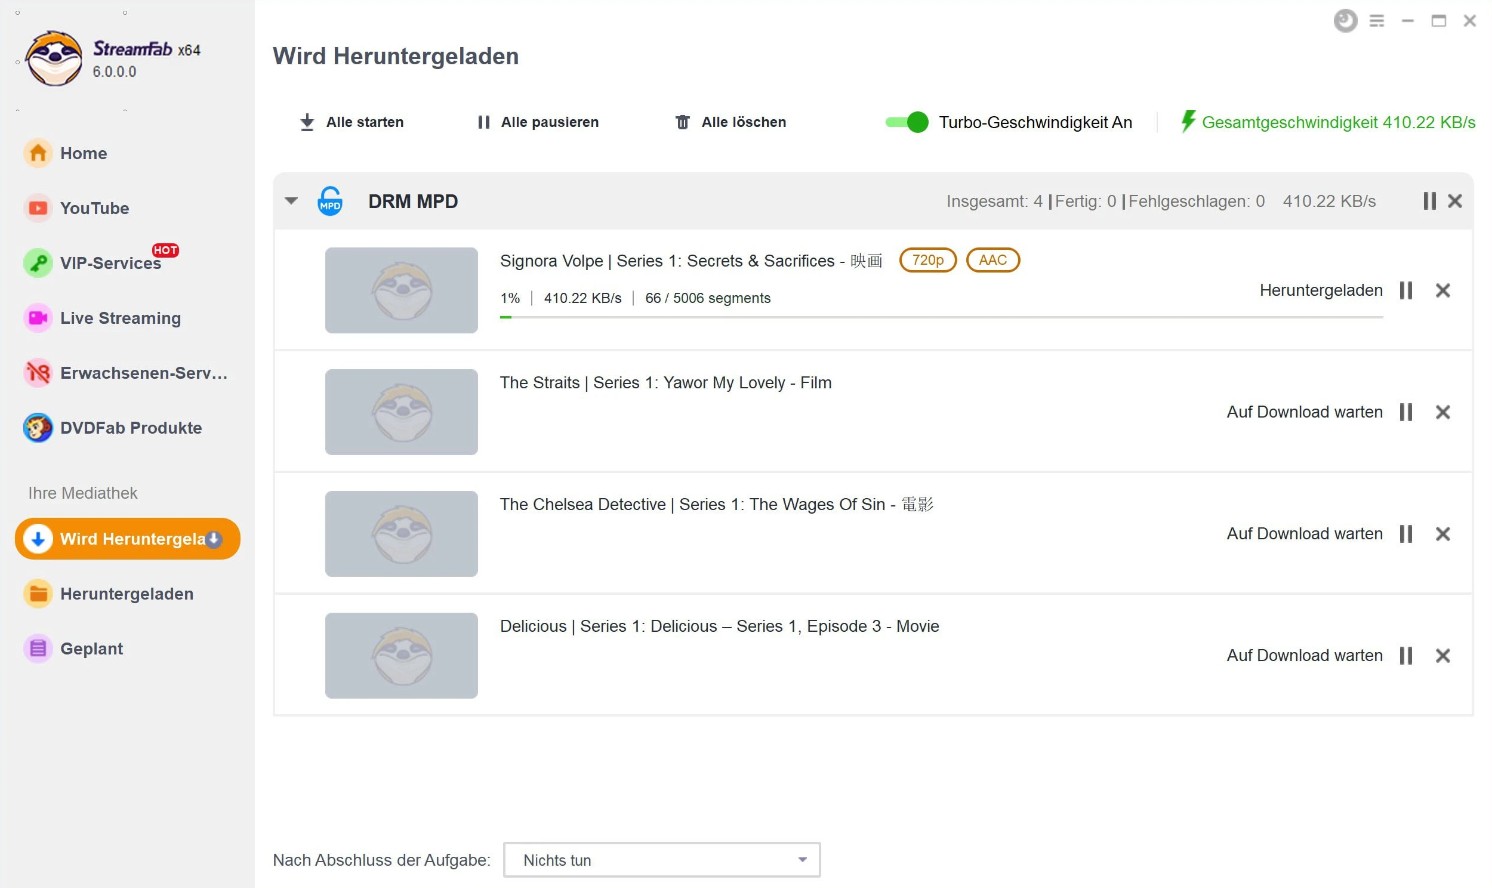Screen dimensions: 1492x888
Task: Maximize the StreamFab window
Action: click(x=1439, y=21)
